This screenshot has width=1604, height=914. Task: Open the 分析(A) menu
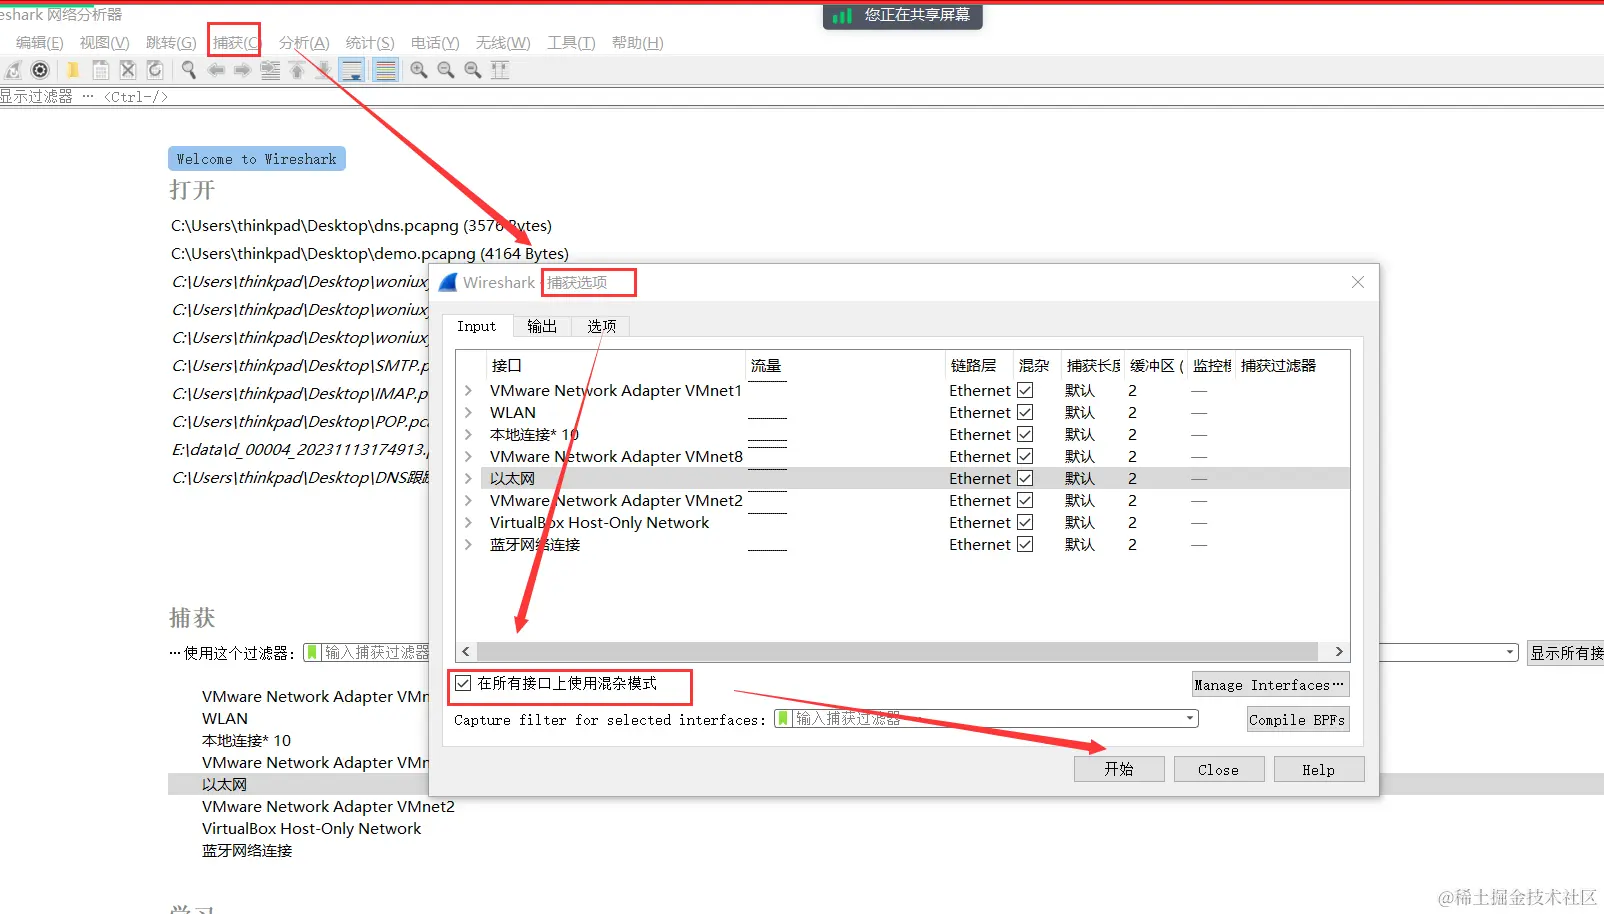304,42
